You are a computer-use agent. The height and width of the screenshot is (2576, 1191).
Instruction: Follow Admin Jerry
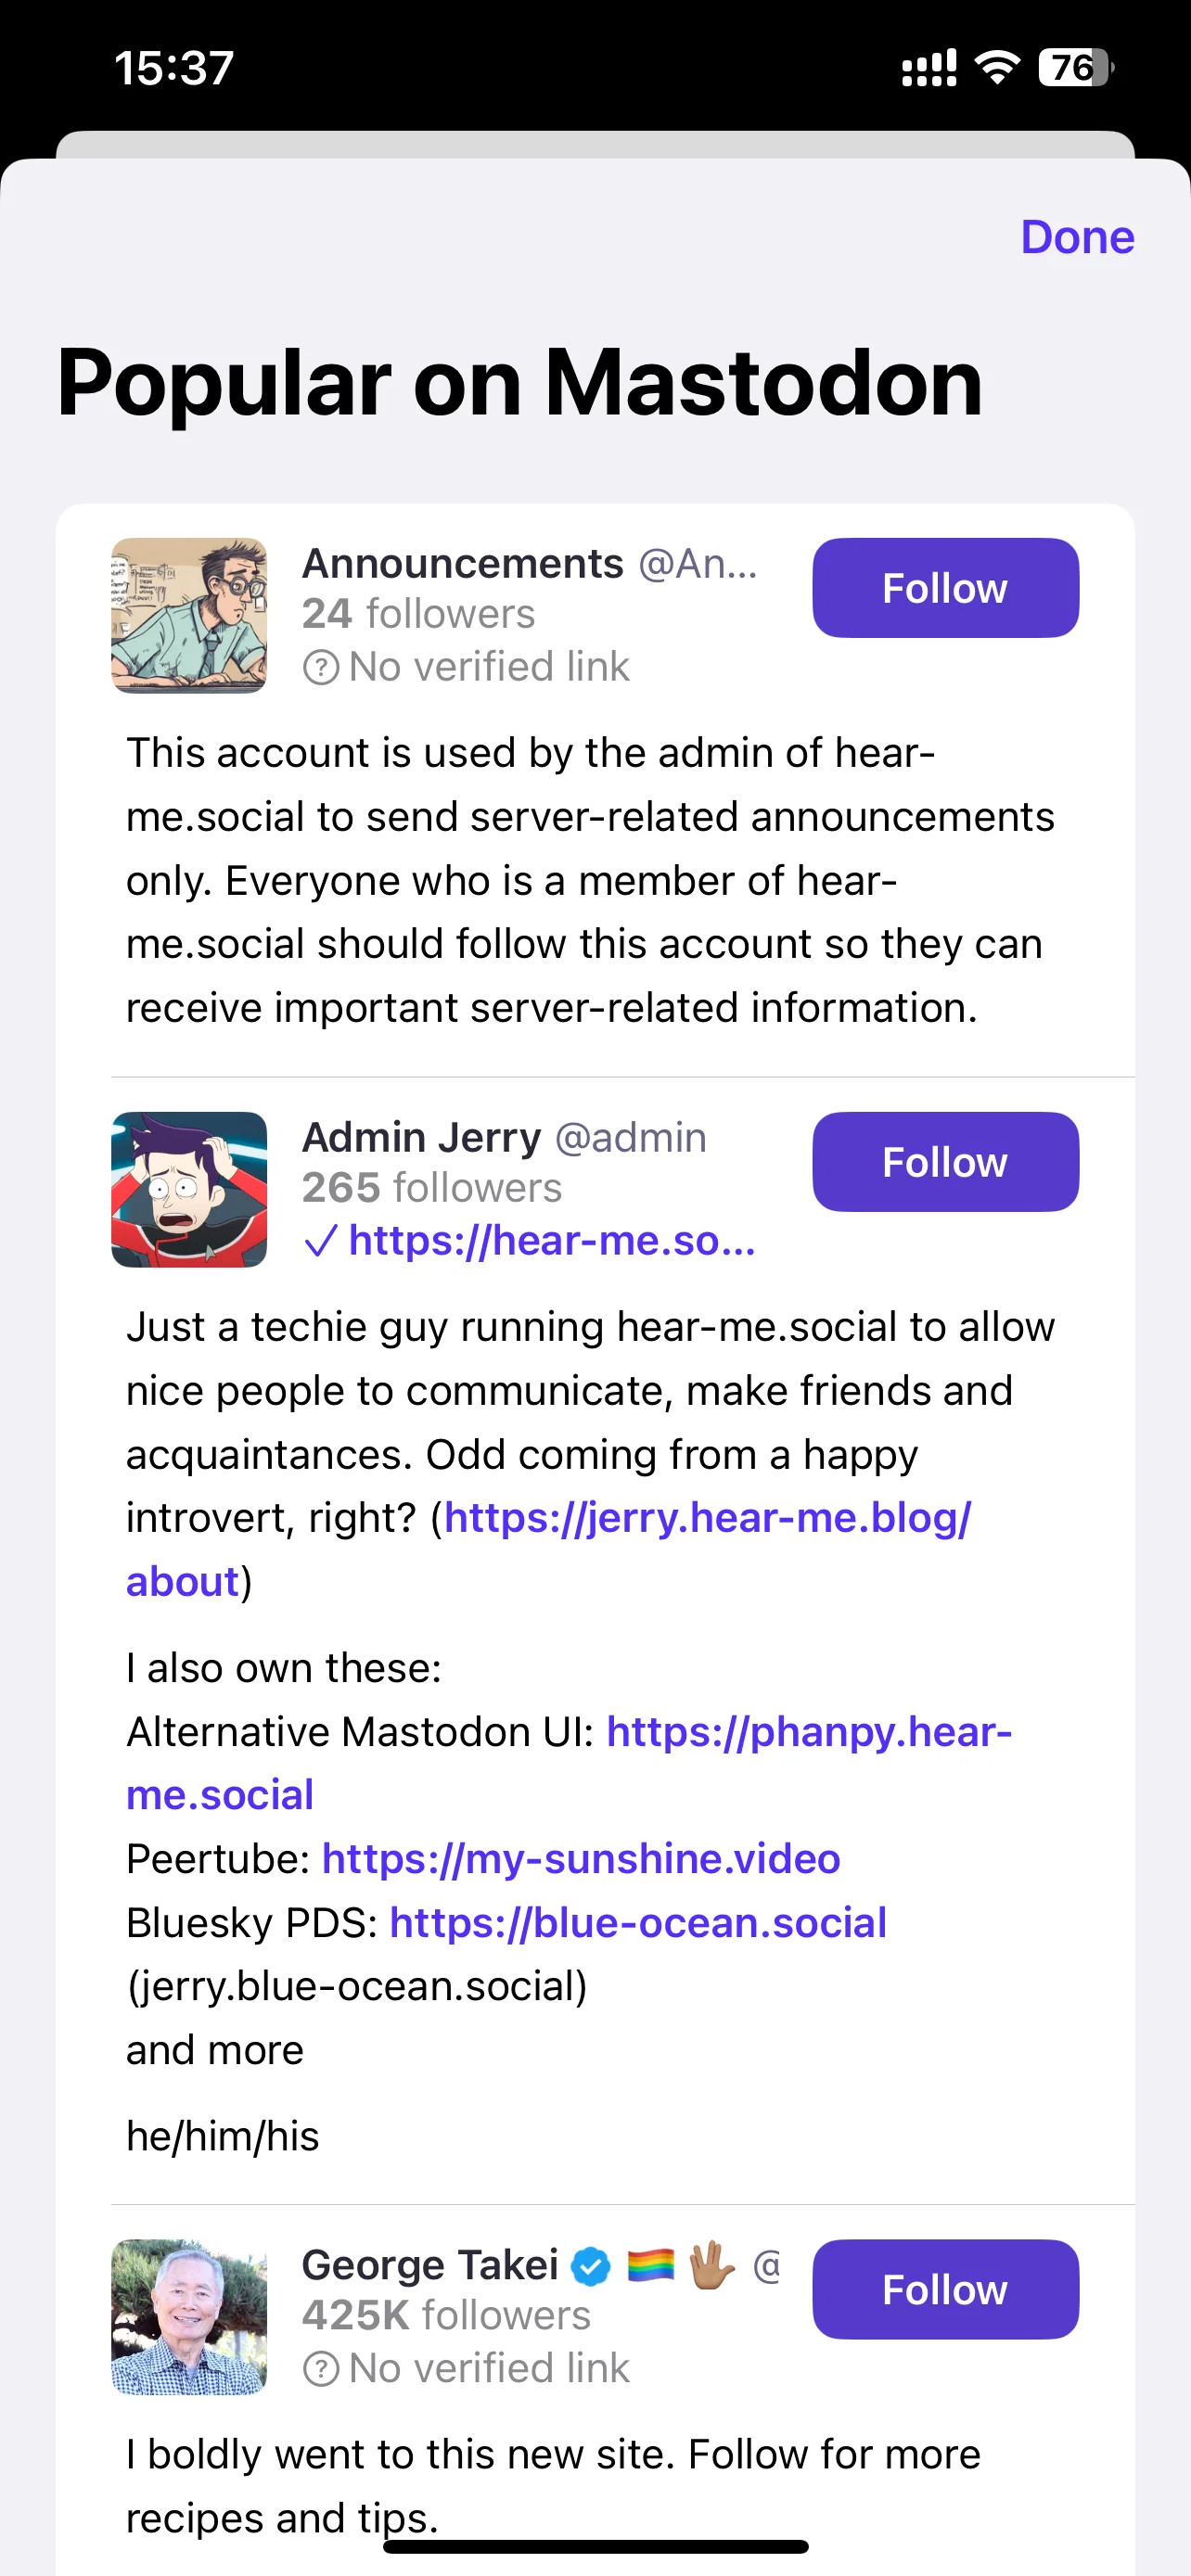tap(945, 1162)
